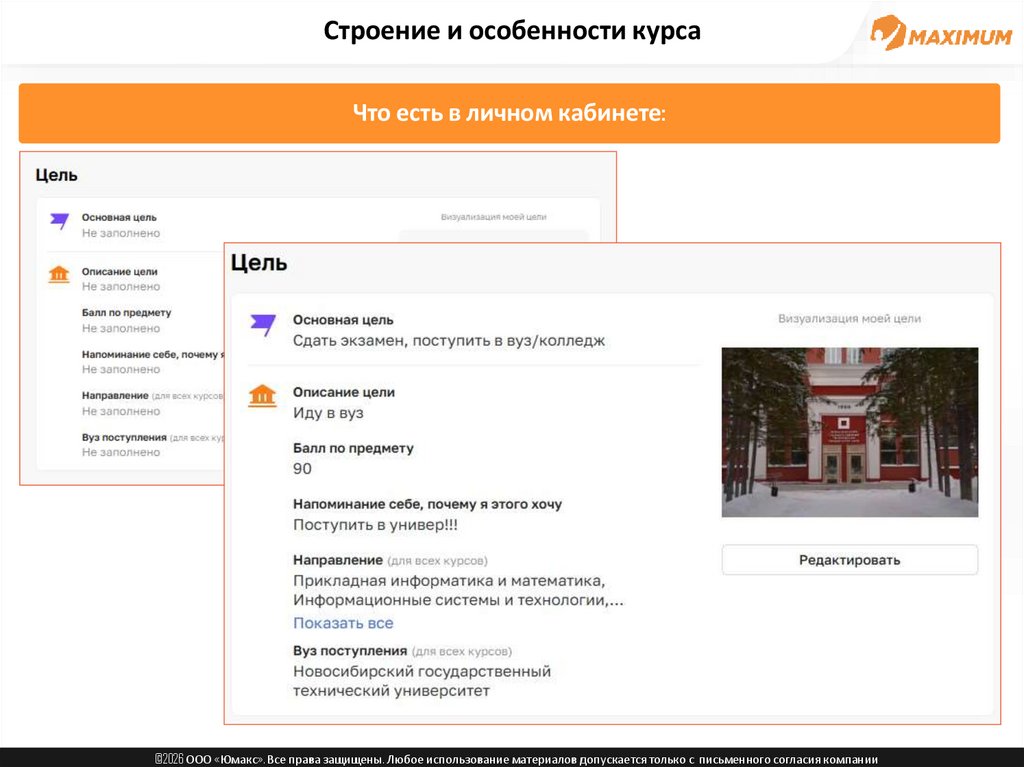Screen dimensions: 1024x767
Task: Click the orange 'Что есть в личном кабинете' banner
Action: tap(509, 113)
